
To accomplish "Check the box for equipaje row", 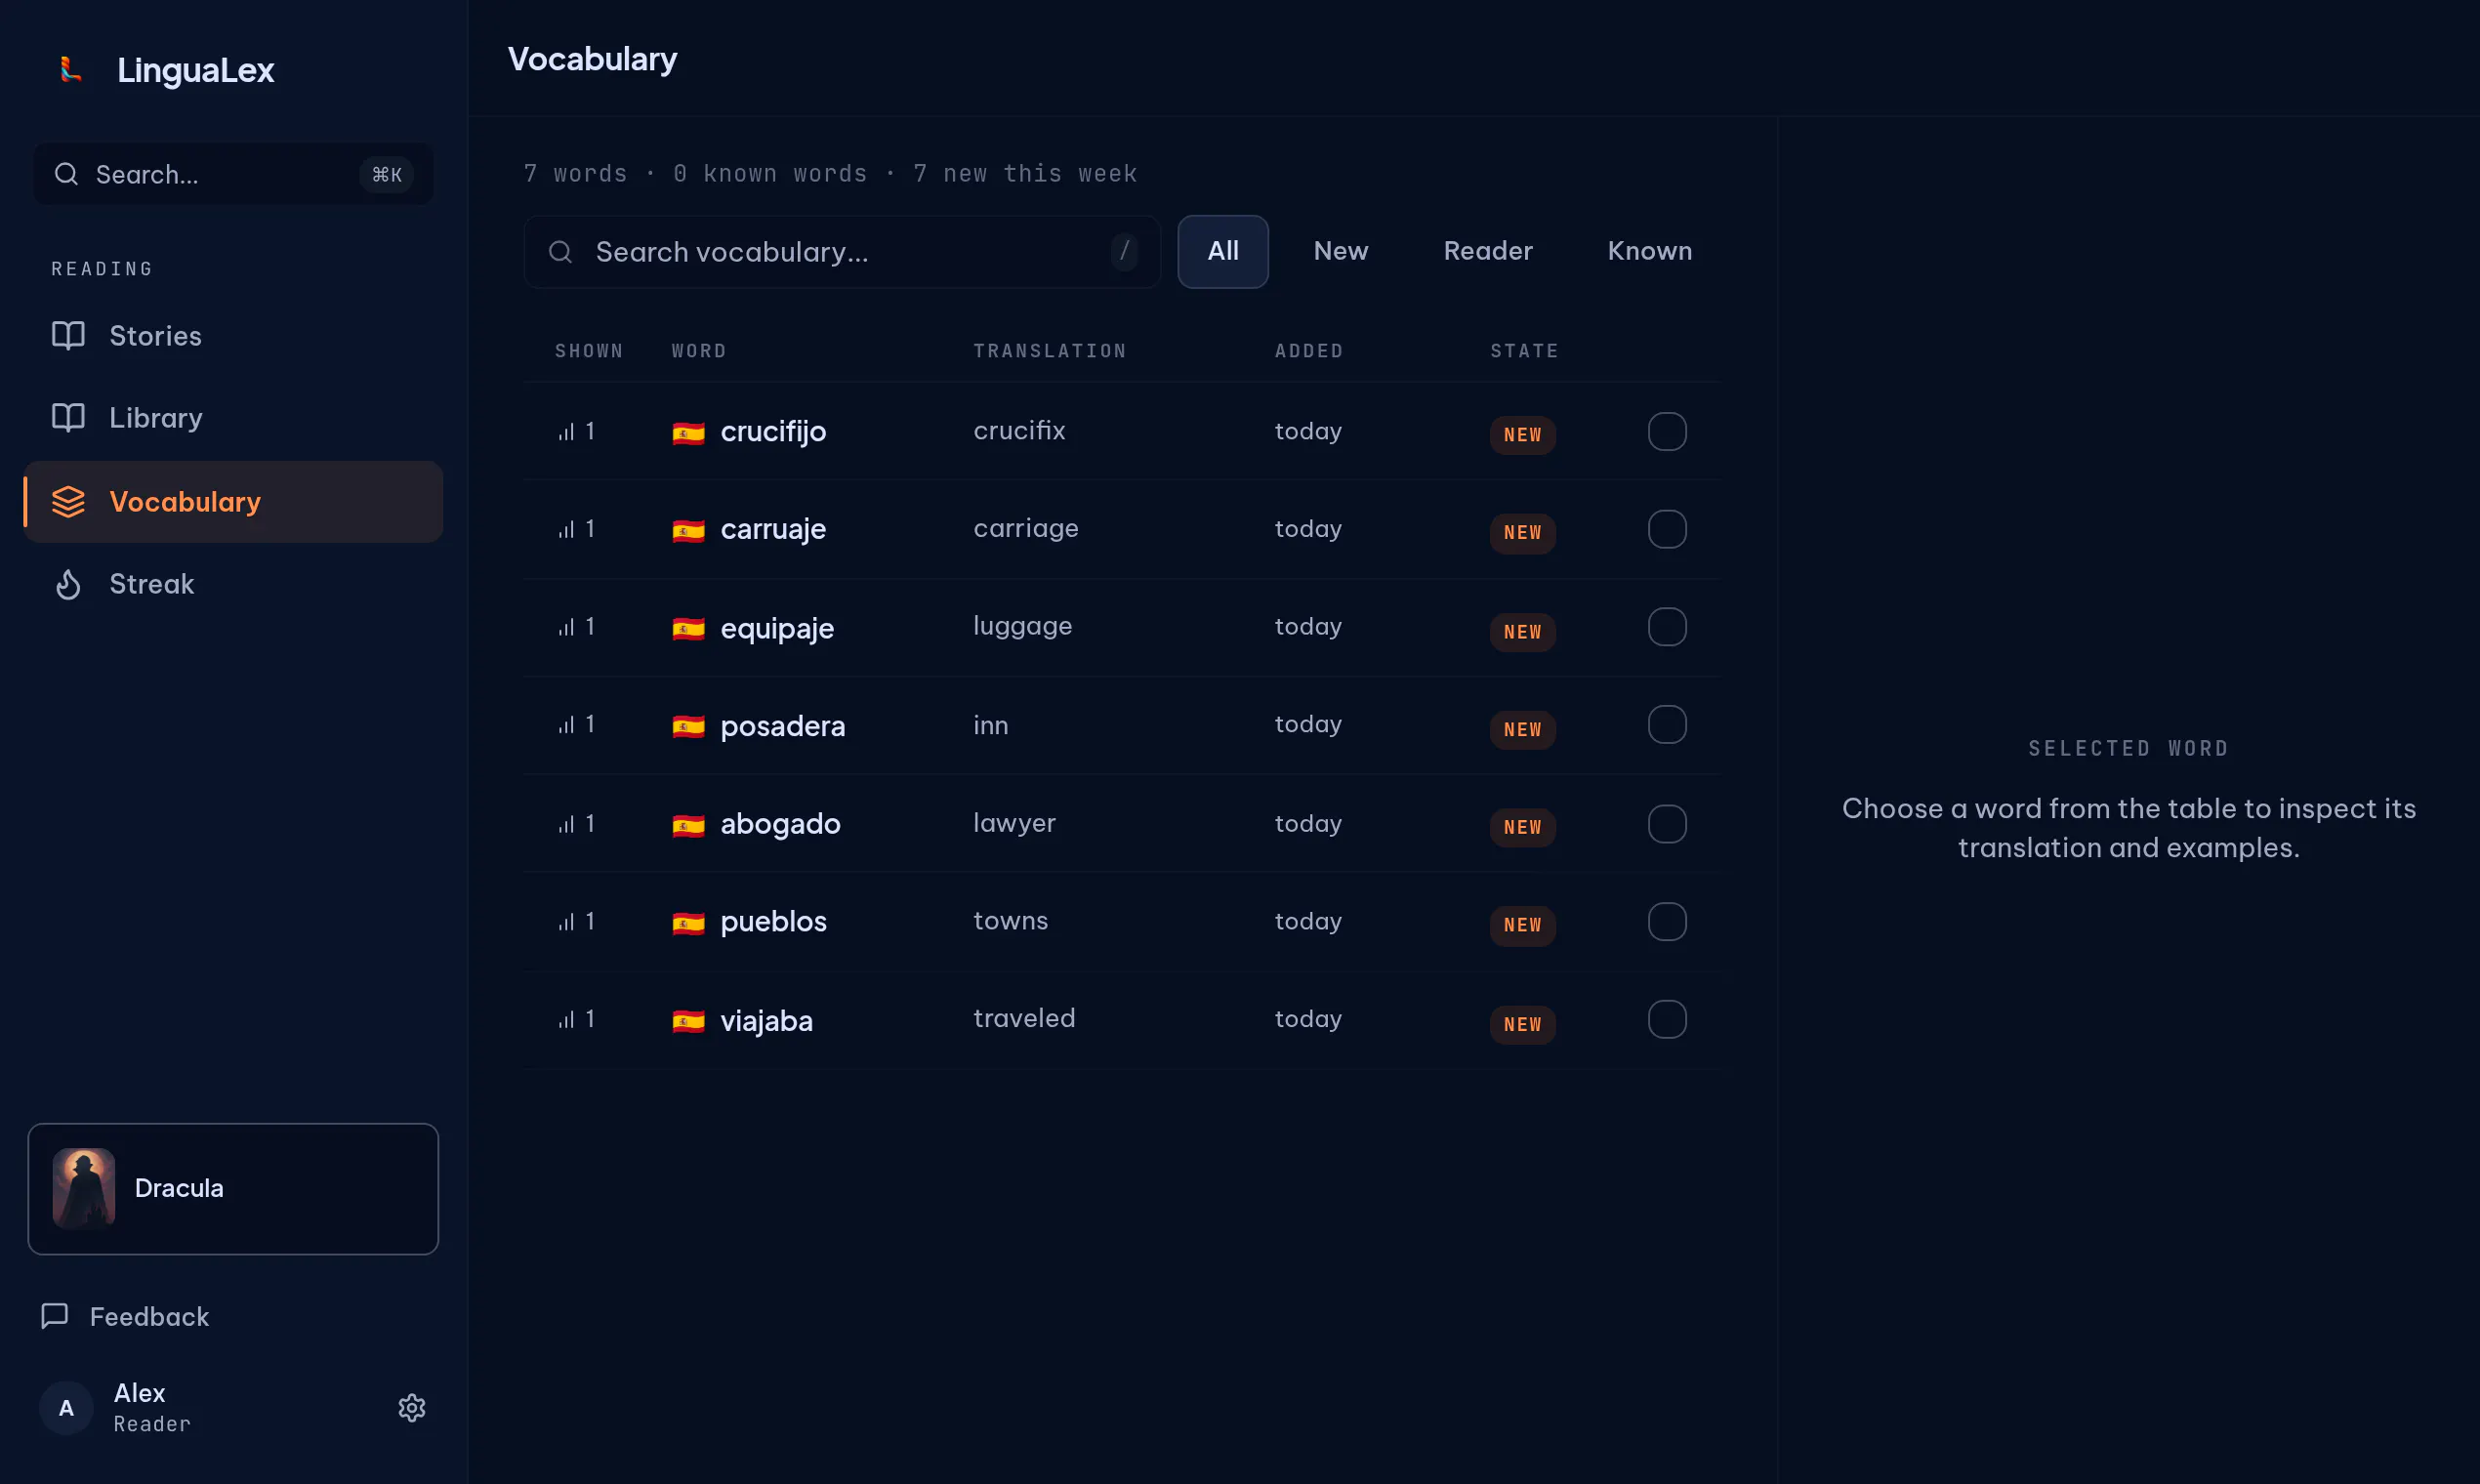I will pyautogui.click(x=1666, y=627).
